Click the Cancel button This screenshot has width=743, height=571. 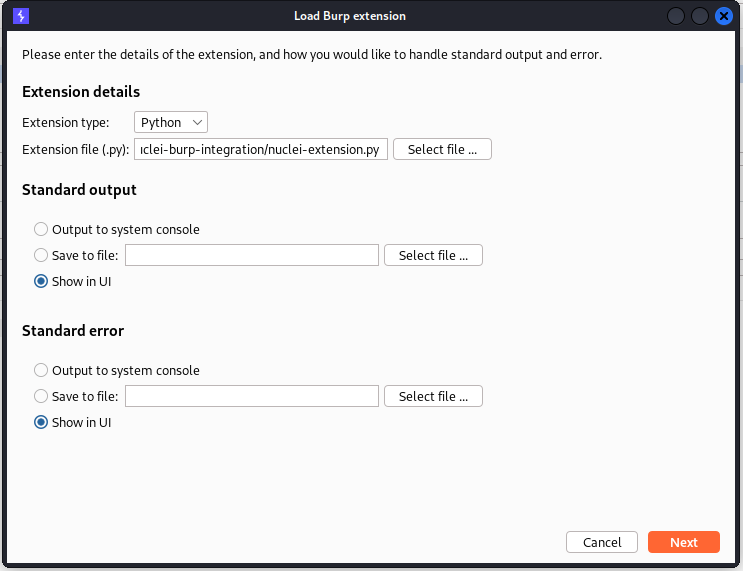(602, 542)
